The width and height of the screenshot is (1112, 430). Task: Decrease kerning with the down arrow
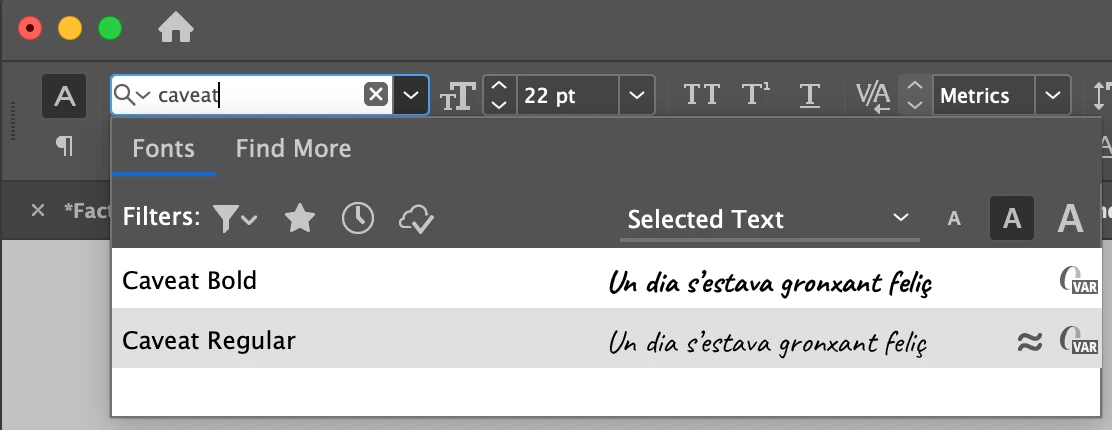[x=916, y=104]
